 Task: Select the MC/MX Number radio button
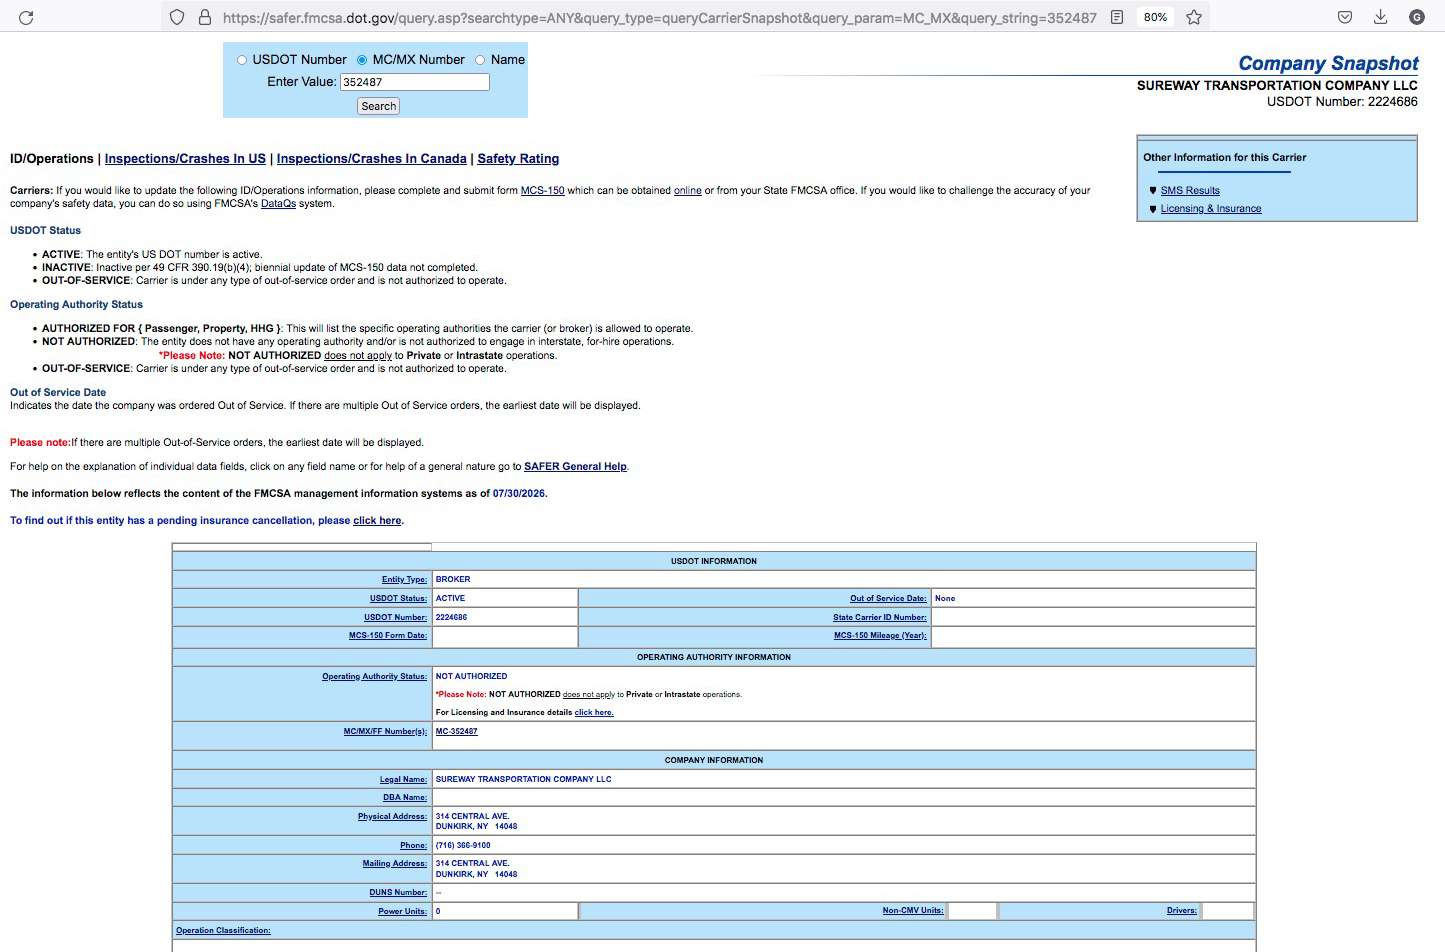click(x=362, y=60)
